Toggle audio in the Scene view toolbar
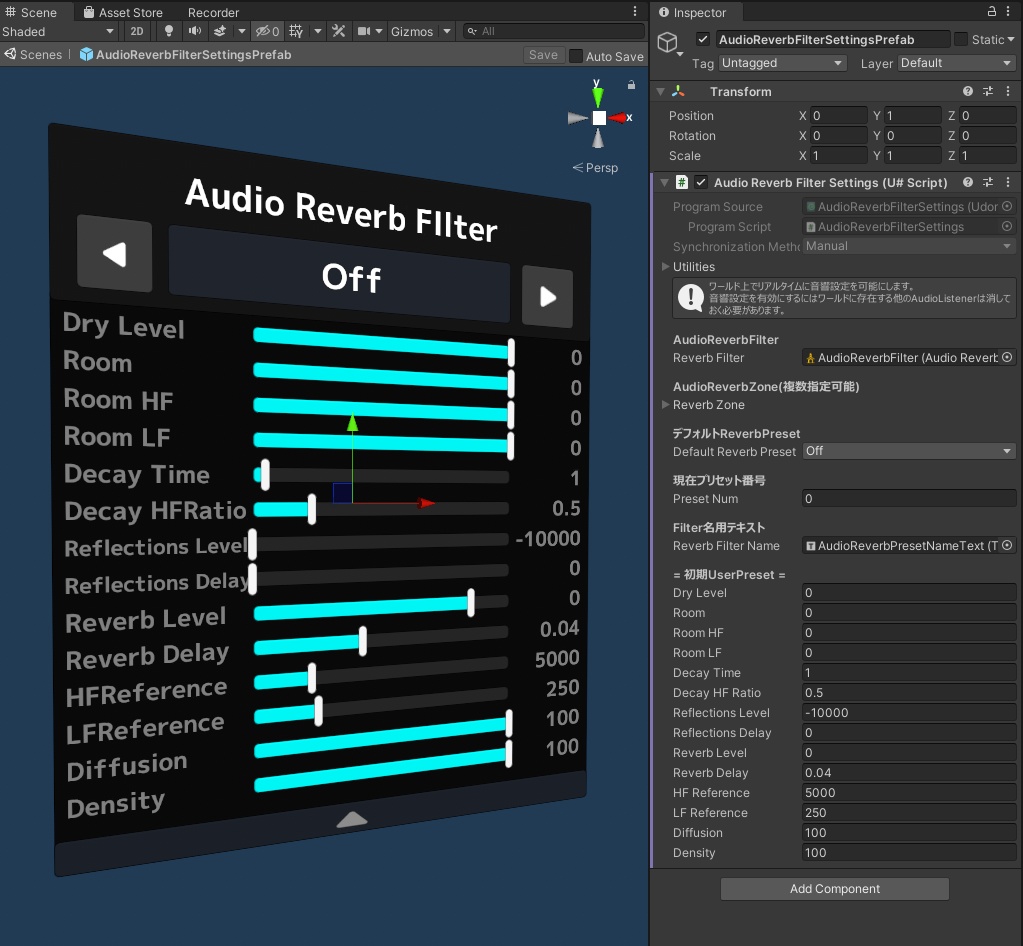 pyautogui.click(x=195, y=31)
